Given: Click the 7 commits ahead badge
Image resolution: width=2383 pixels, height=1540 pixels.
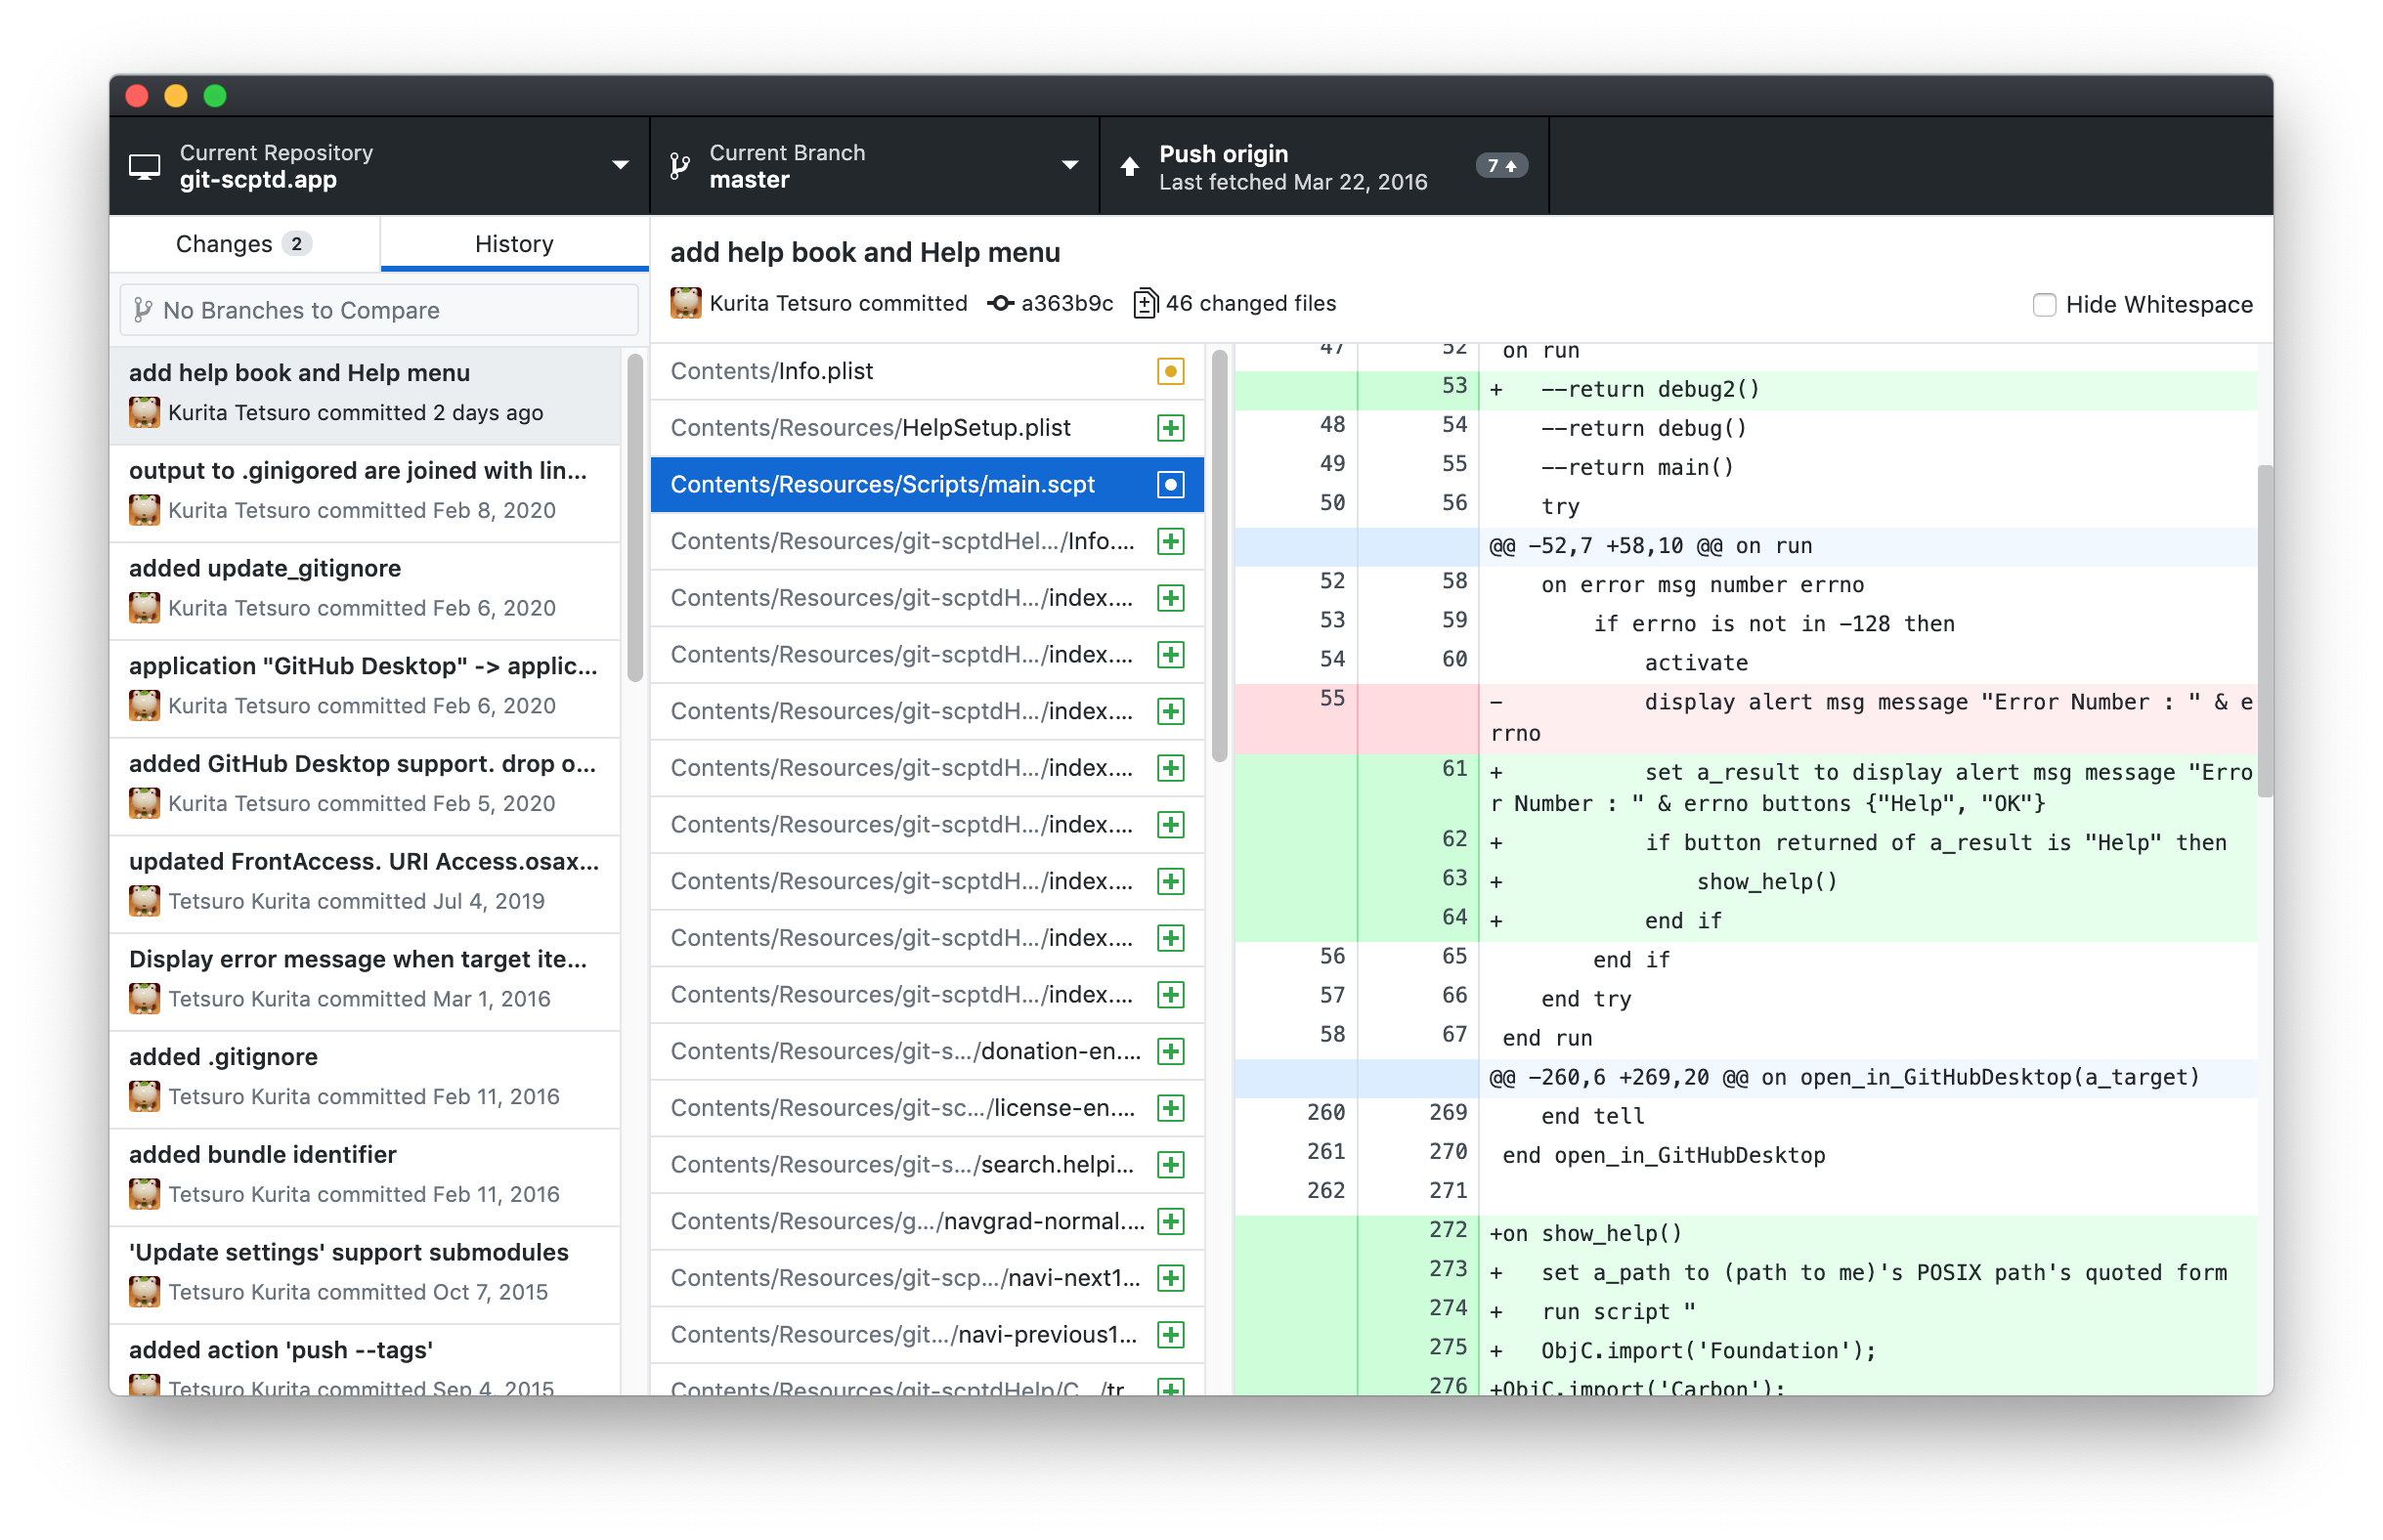Looking at the screenshot, I should pyautogui.click(x=1501, y=166).
